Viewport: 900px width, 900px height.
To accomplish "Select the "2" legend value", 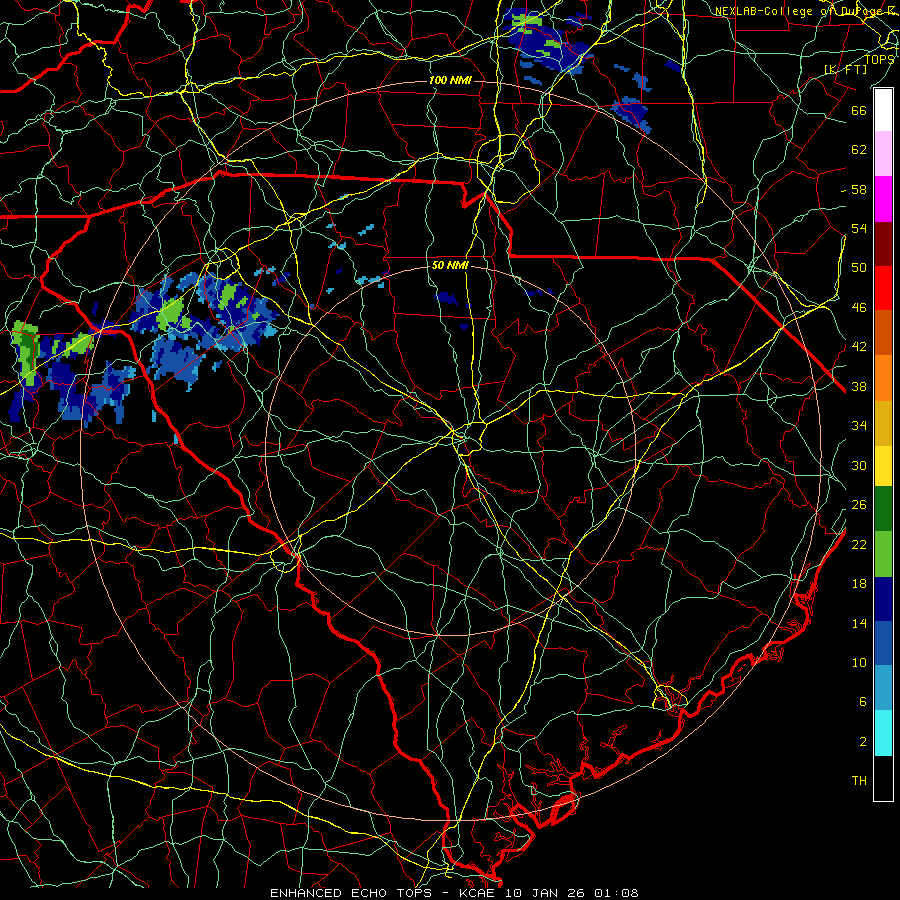I will click(863, 742).
